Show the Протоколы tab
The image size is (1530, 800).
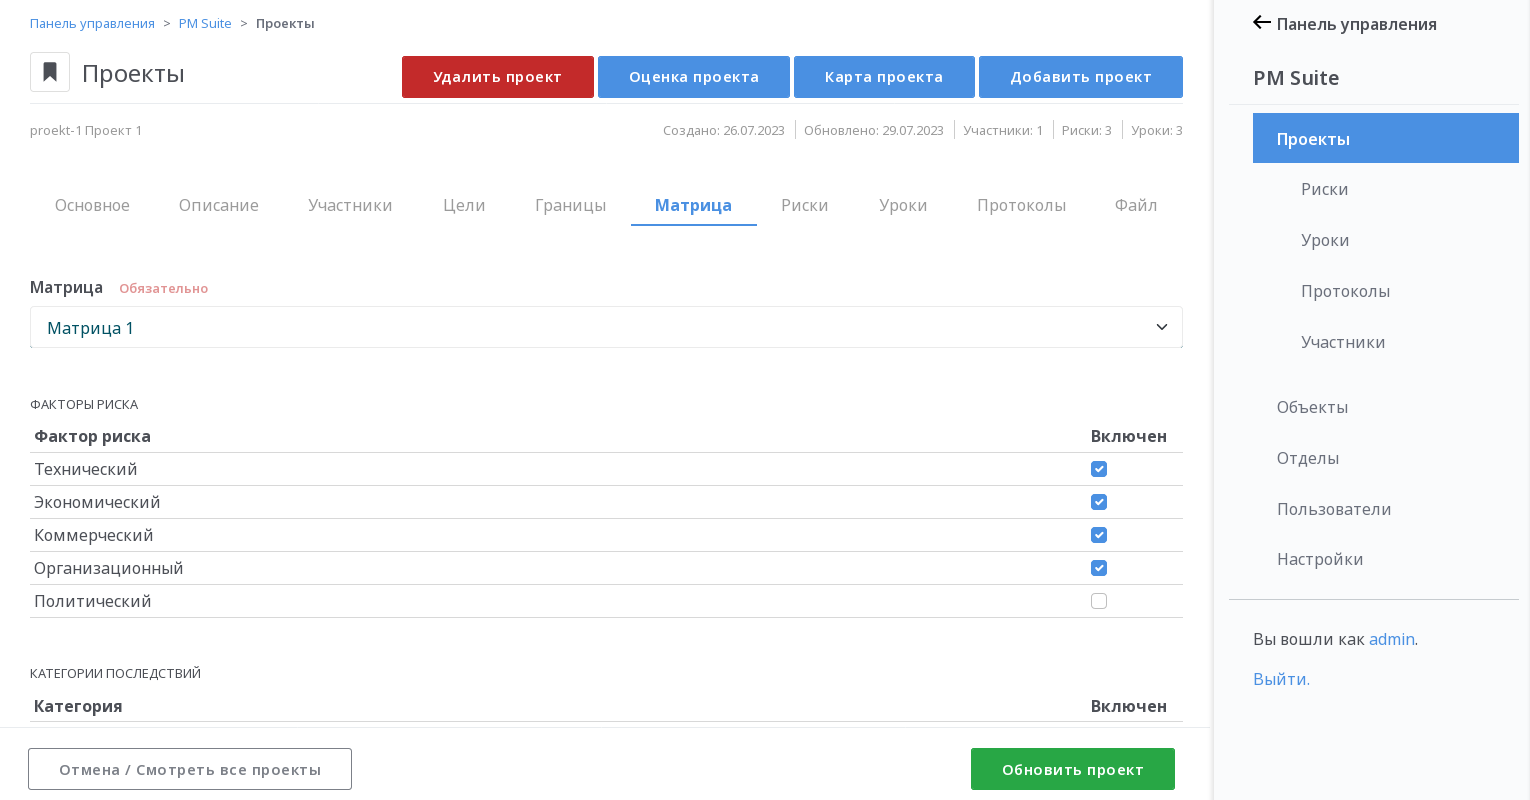pyautogui.click(x=1021, y=205)
